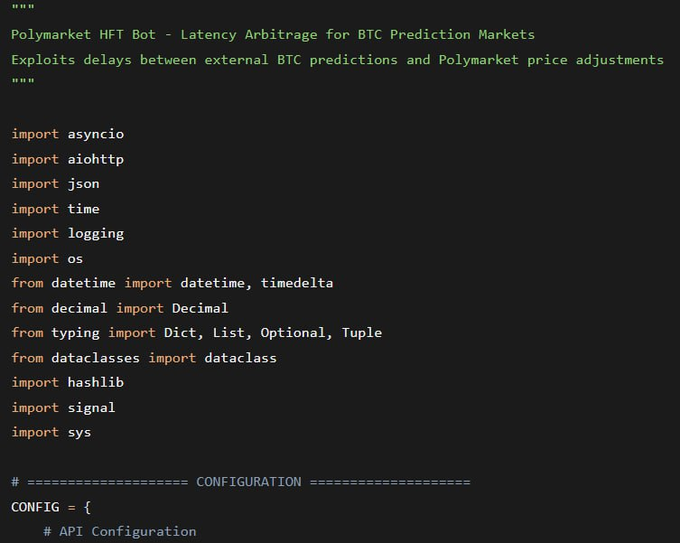680x543 pixels.
Task: Click on the 'import sys' line
Action: coord(51,432)
